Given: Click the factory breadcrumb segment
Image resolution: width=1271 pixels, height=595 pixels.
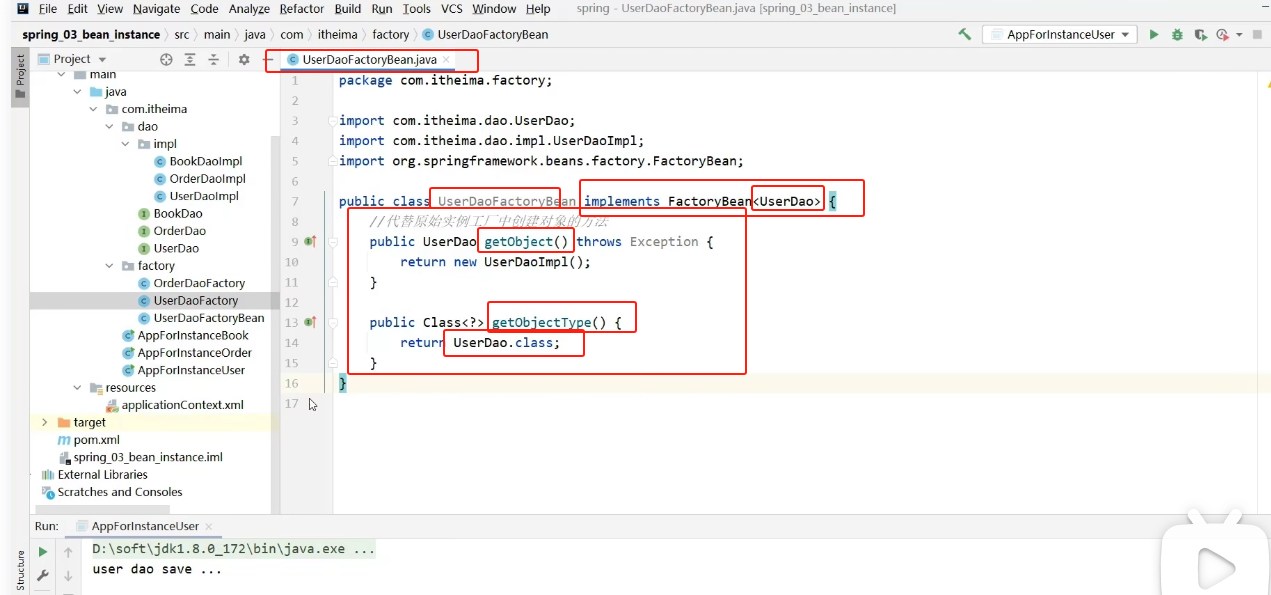Looking at the screenshot, I should [391, 34].
